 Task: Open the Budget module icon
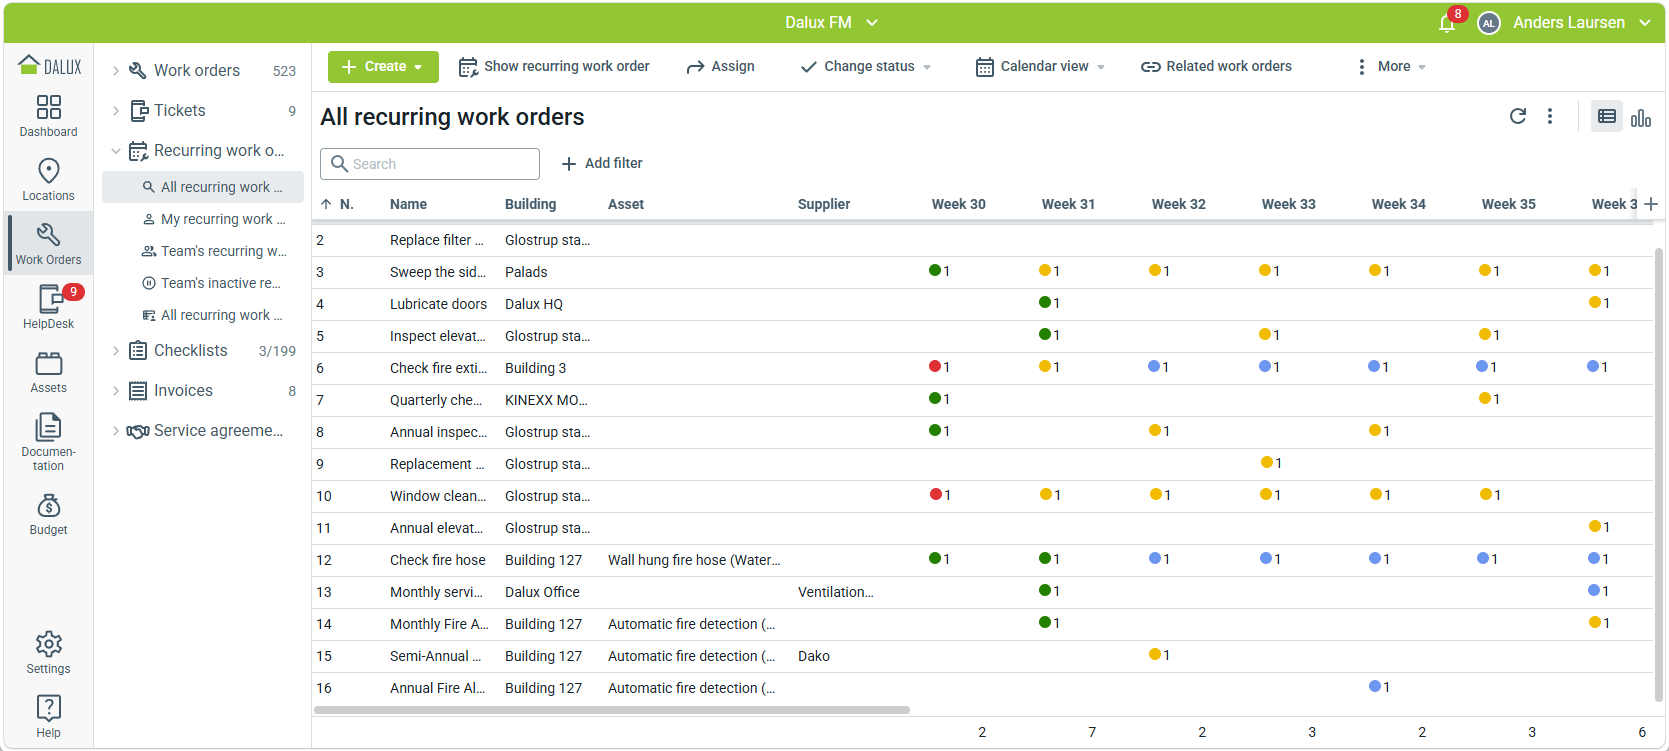click(48, 514)
